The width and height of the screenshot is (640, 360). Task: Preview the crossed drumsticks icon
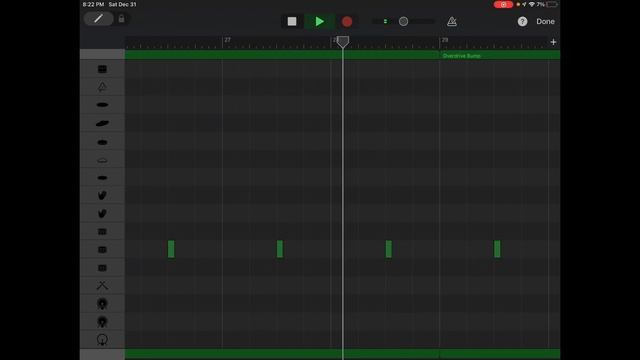(102, 285)
